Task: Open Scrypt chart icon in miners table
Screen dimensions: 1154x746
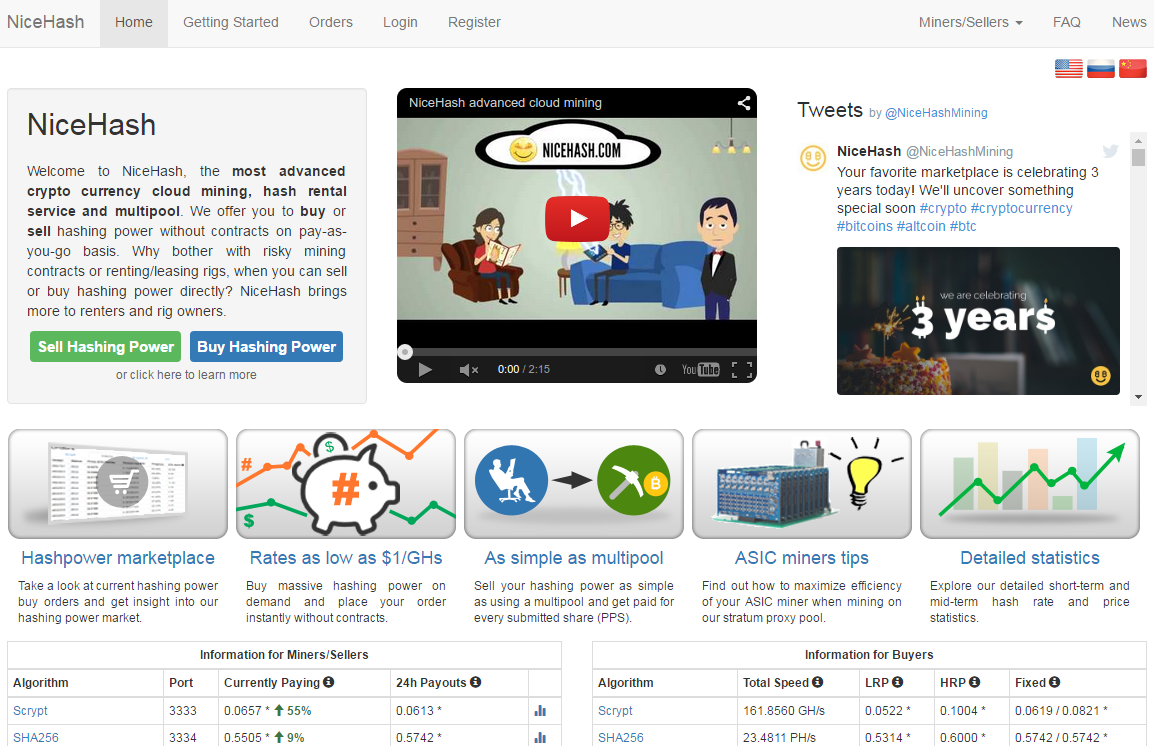Action: pos(540,711)
